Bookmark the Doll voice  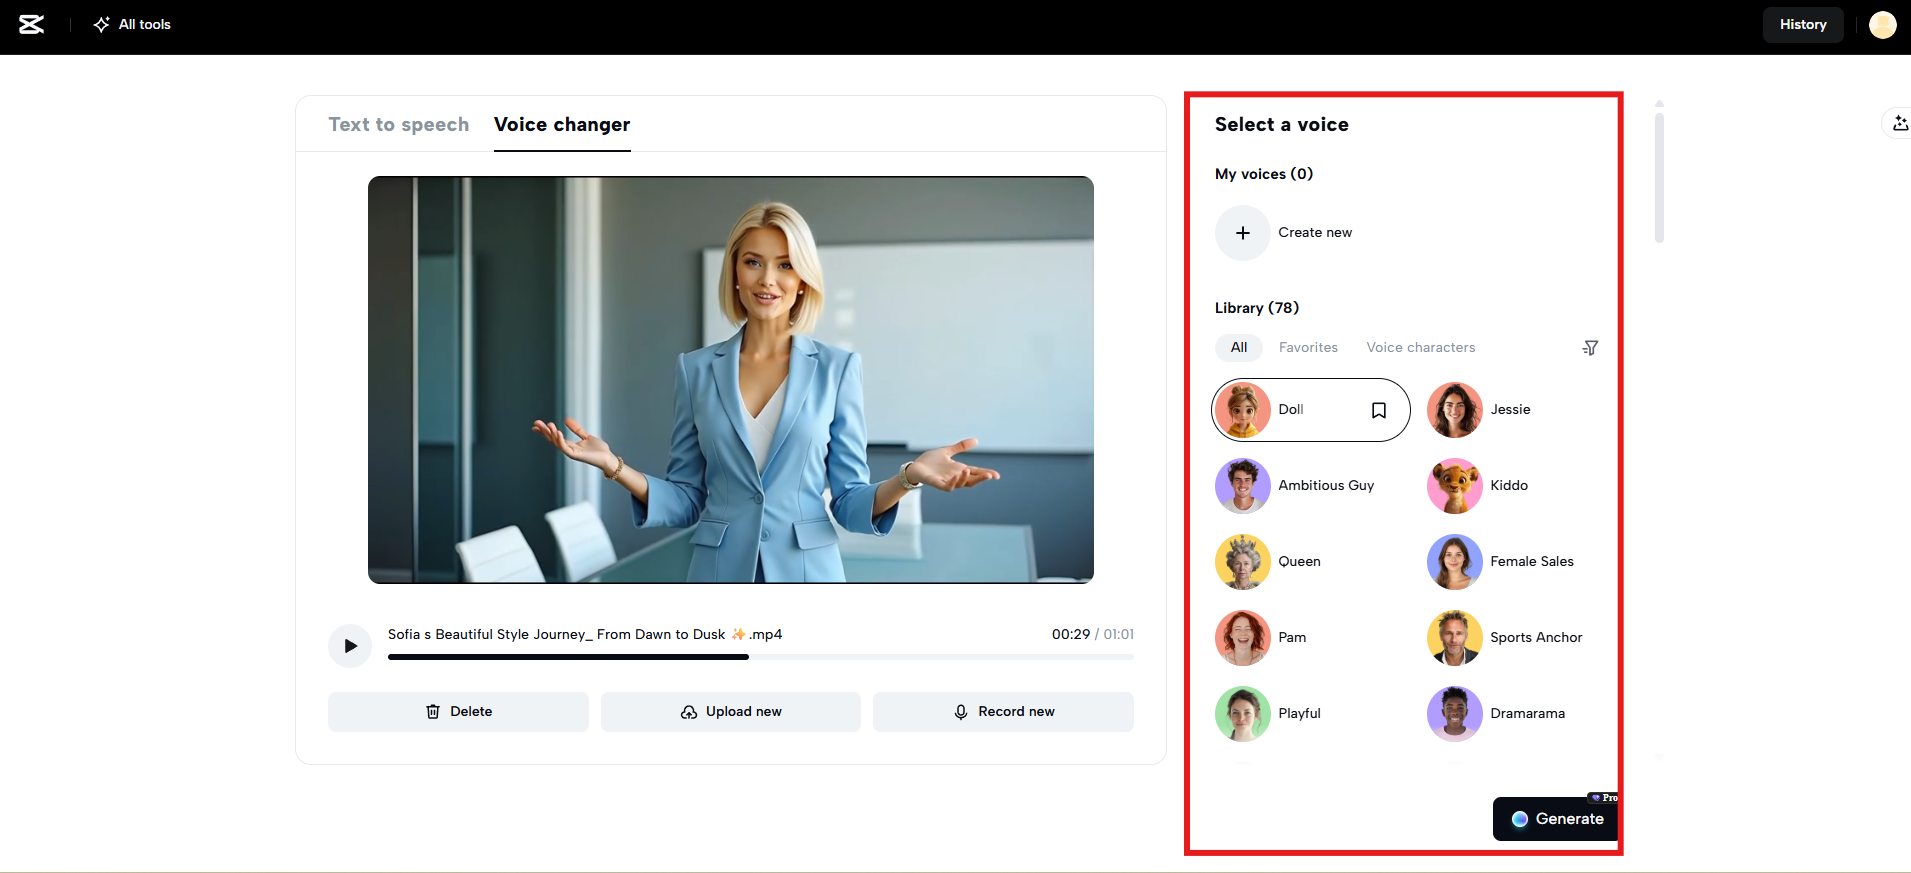point(1379,410)
